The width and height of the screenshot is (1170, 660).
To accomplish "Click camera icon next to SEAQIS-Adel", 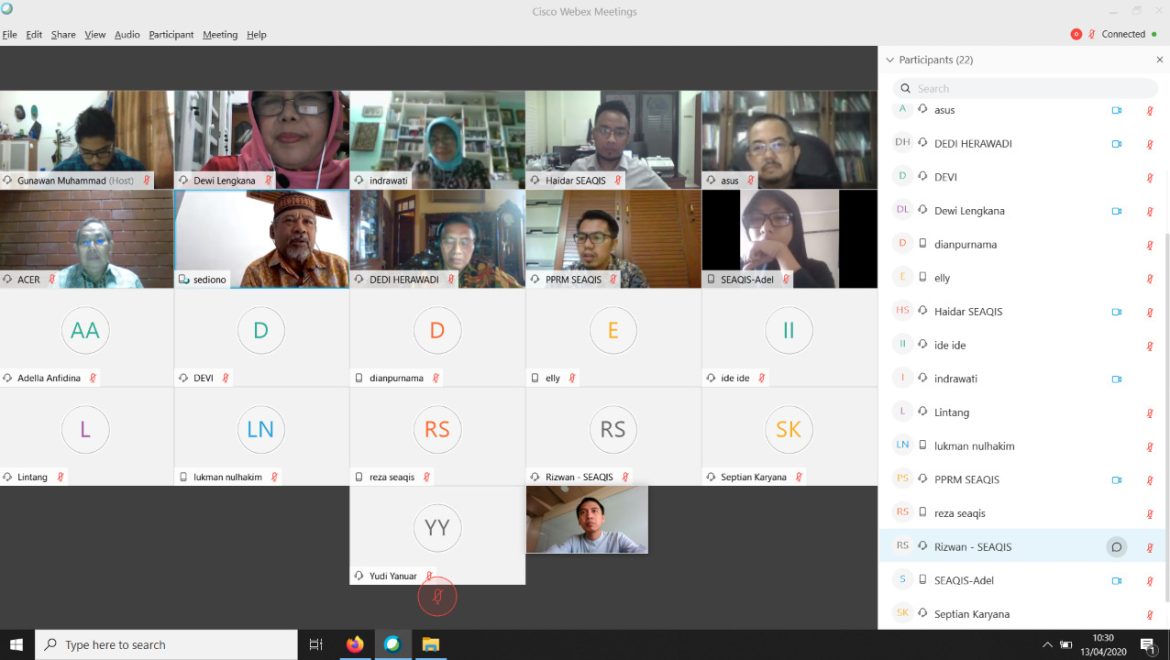I will [x=1116, y=581].
